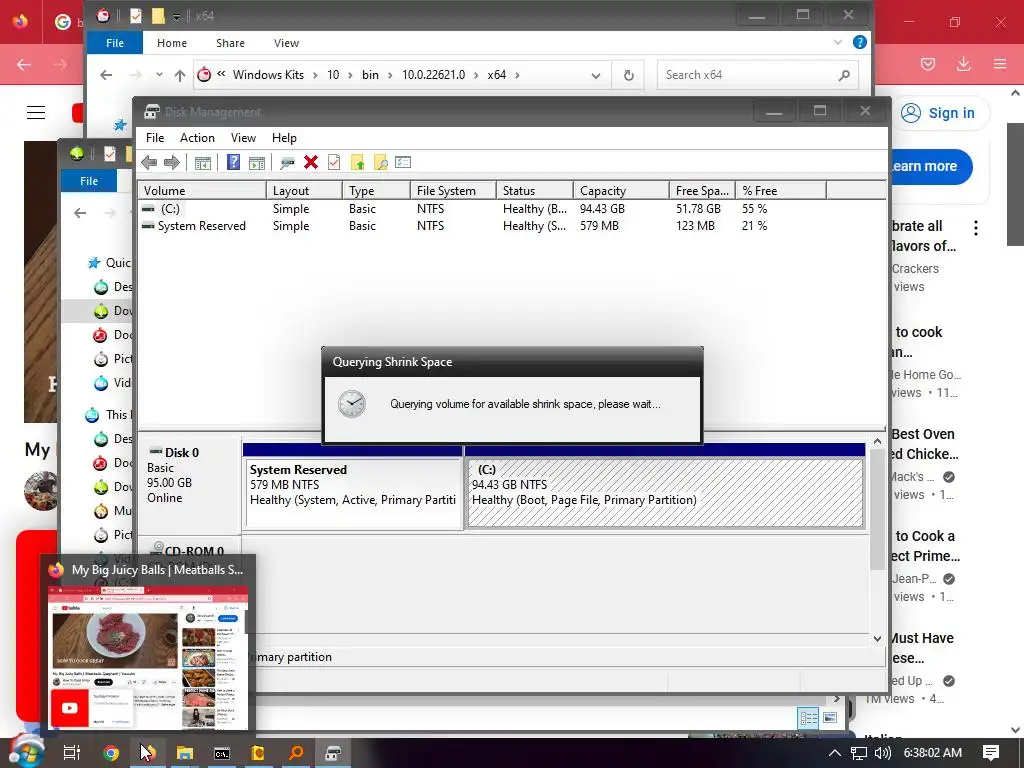Viewport: 1024px width, 768px height.
Task: Click the chevron after x64 in the address path
Action: (517, 75)
